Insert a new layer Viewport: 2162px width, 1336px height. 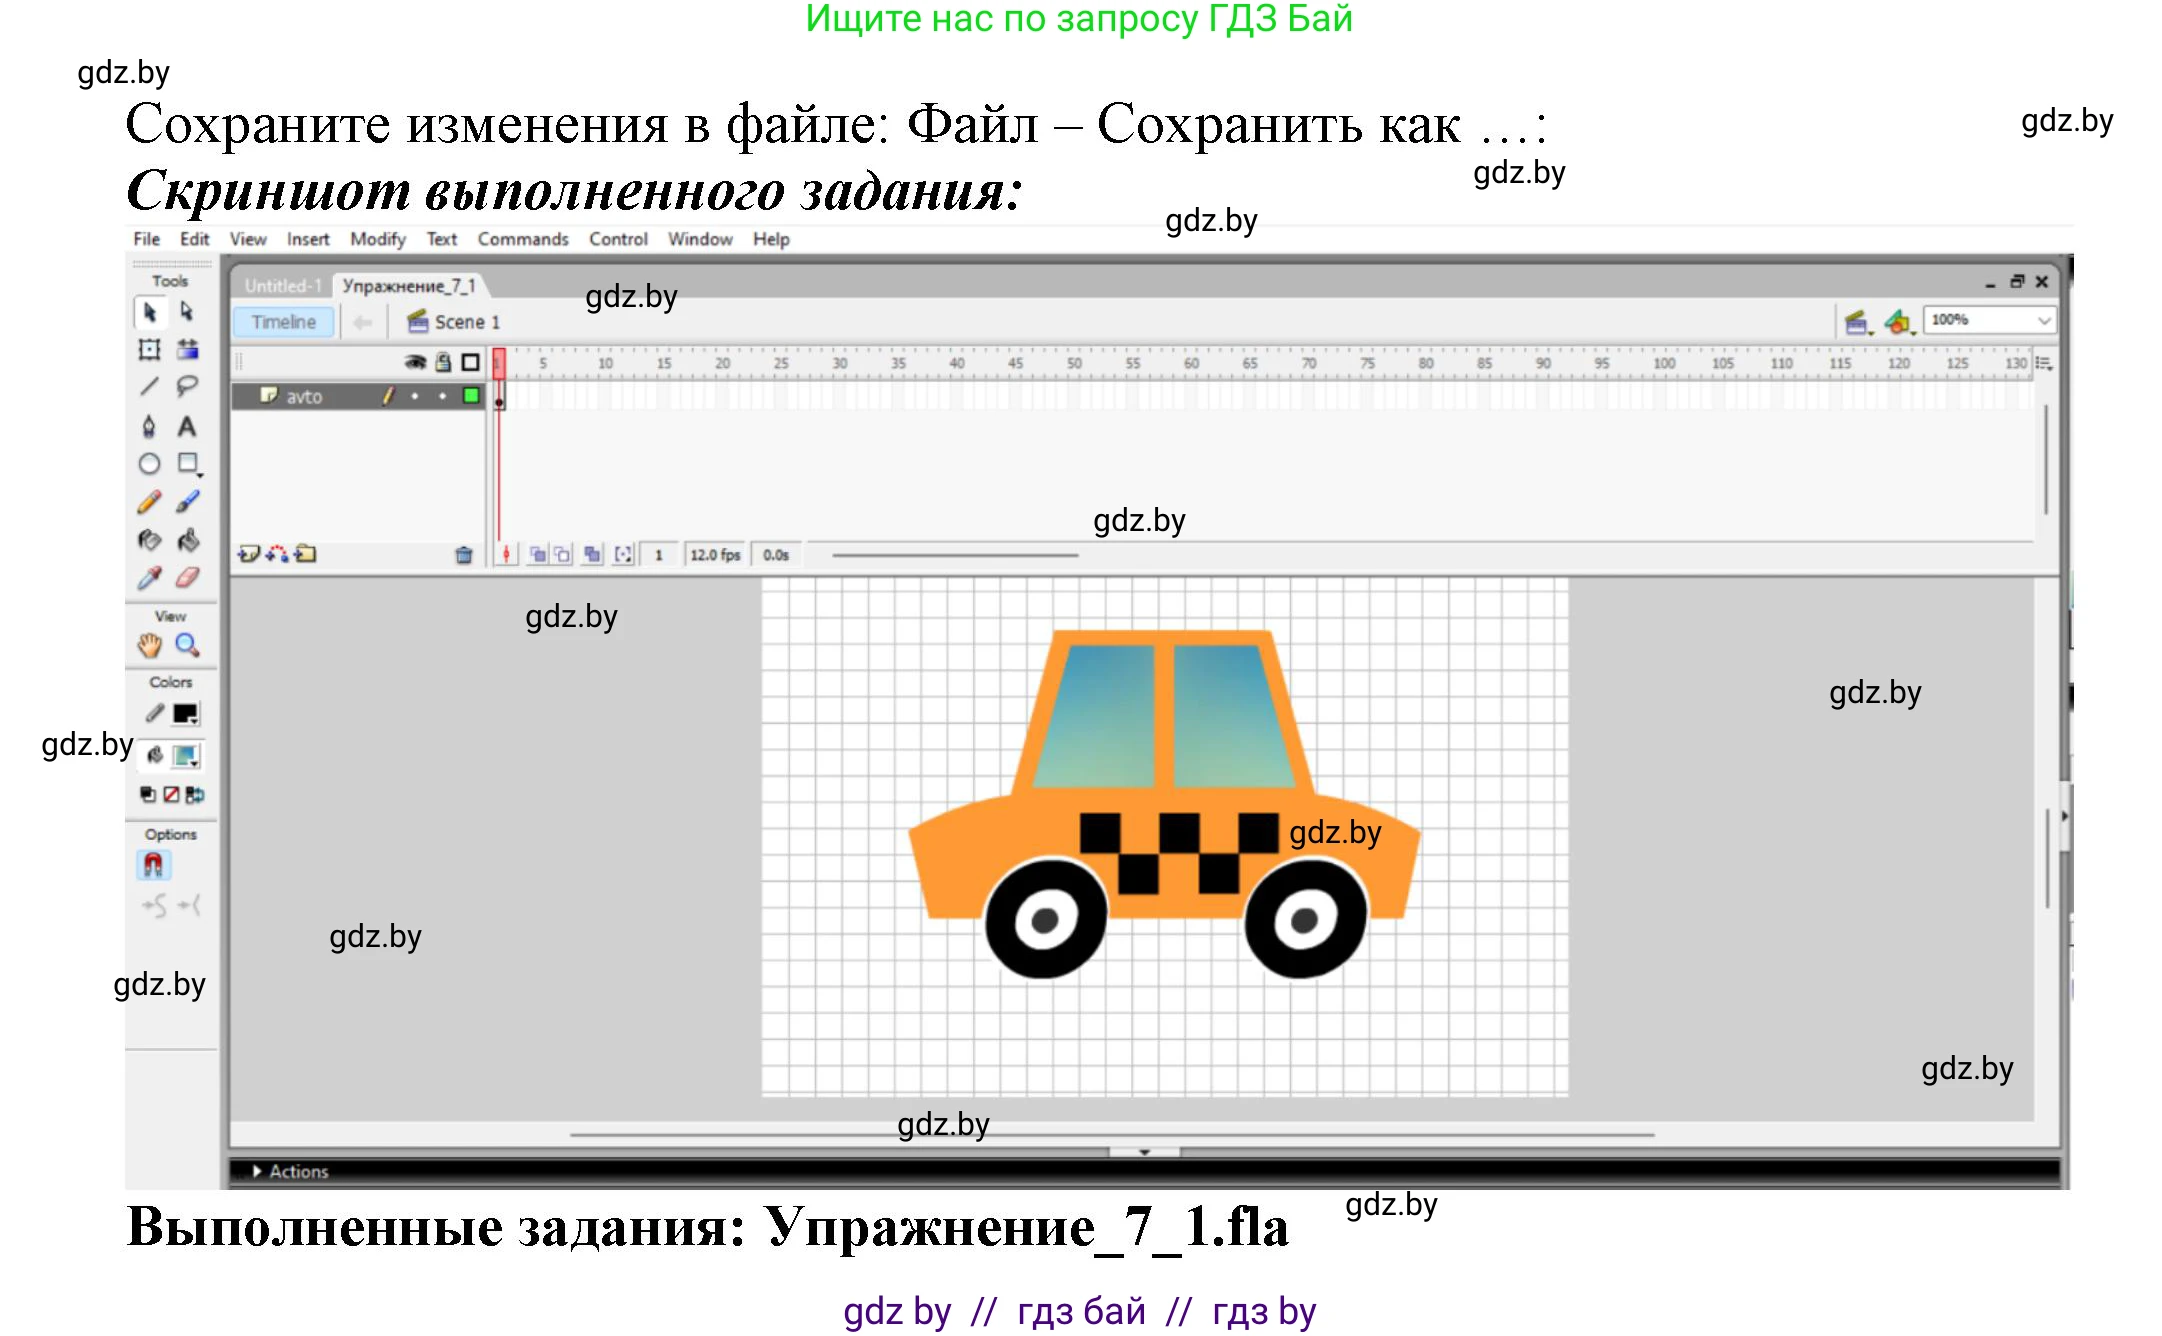pyautogui.click(x=250, y=553)
